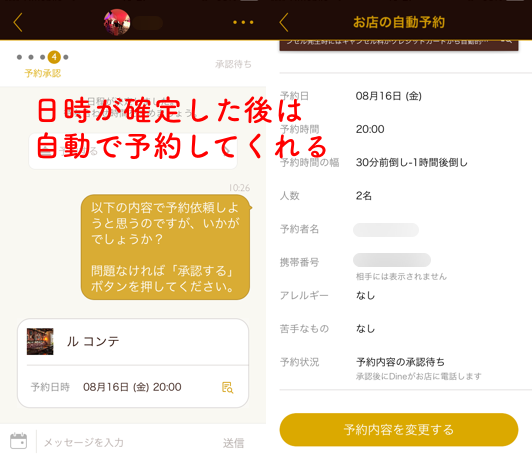Tap the blurred 予約者名 field
This screenshot has height=460, width=532.
coord(386,230)
